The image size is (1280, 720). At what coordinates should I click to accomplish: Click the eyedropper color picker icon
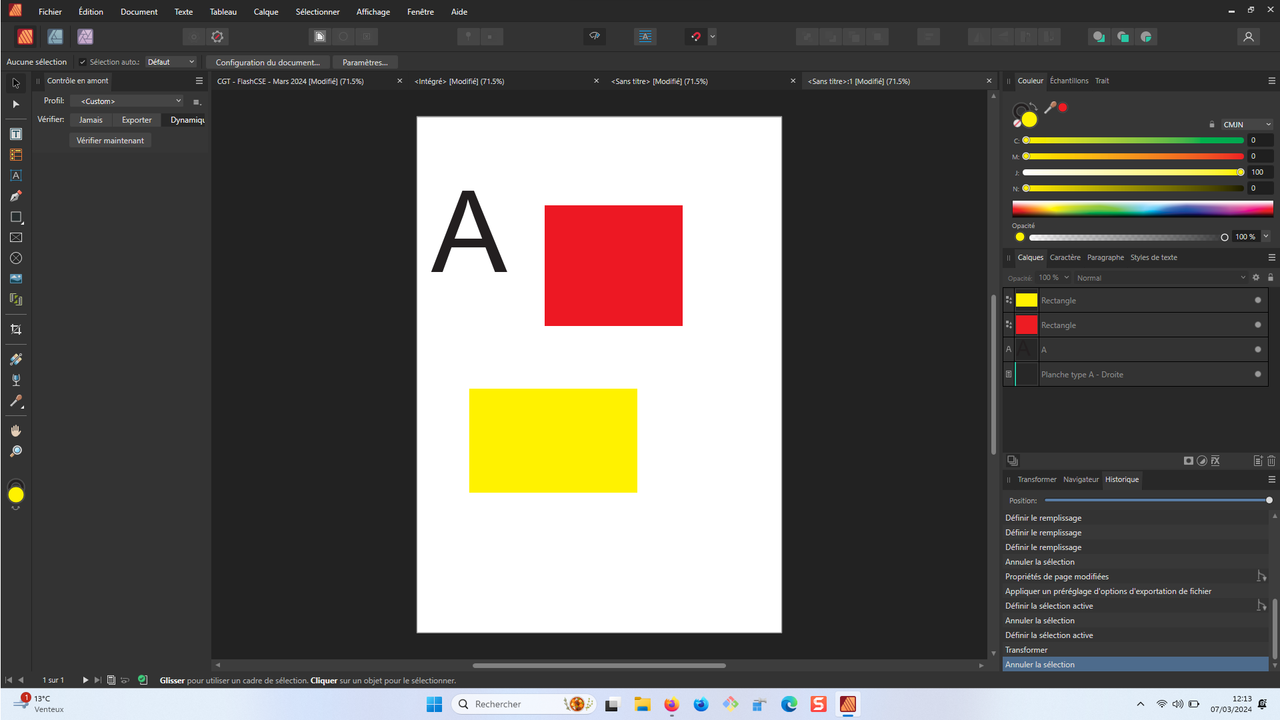pos(1050,107)
